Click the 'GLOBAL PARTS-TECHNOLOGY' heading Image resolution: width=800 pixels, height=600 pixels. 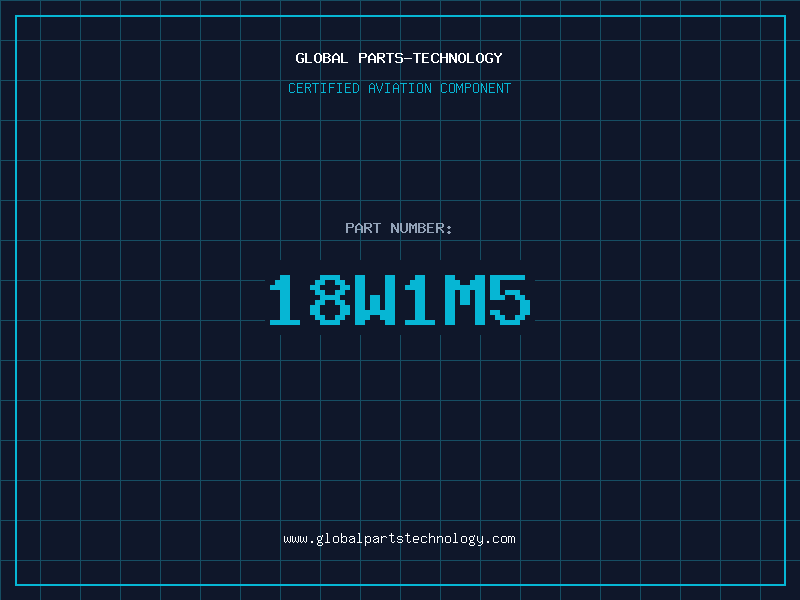[399, 58]
